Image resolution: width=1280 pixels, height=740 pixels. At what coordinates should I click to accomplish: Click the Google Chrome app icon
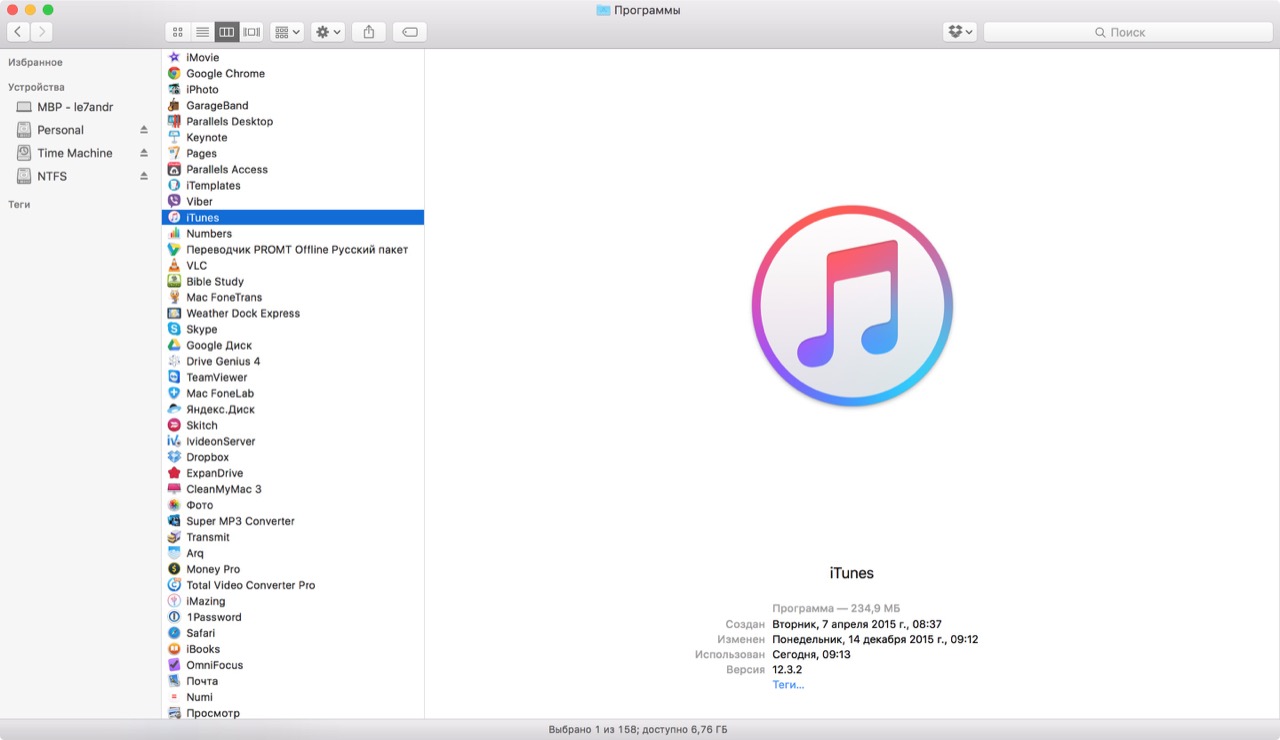click(174, 73)
